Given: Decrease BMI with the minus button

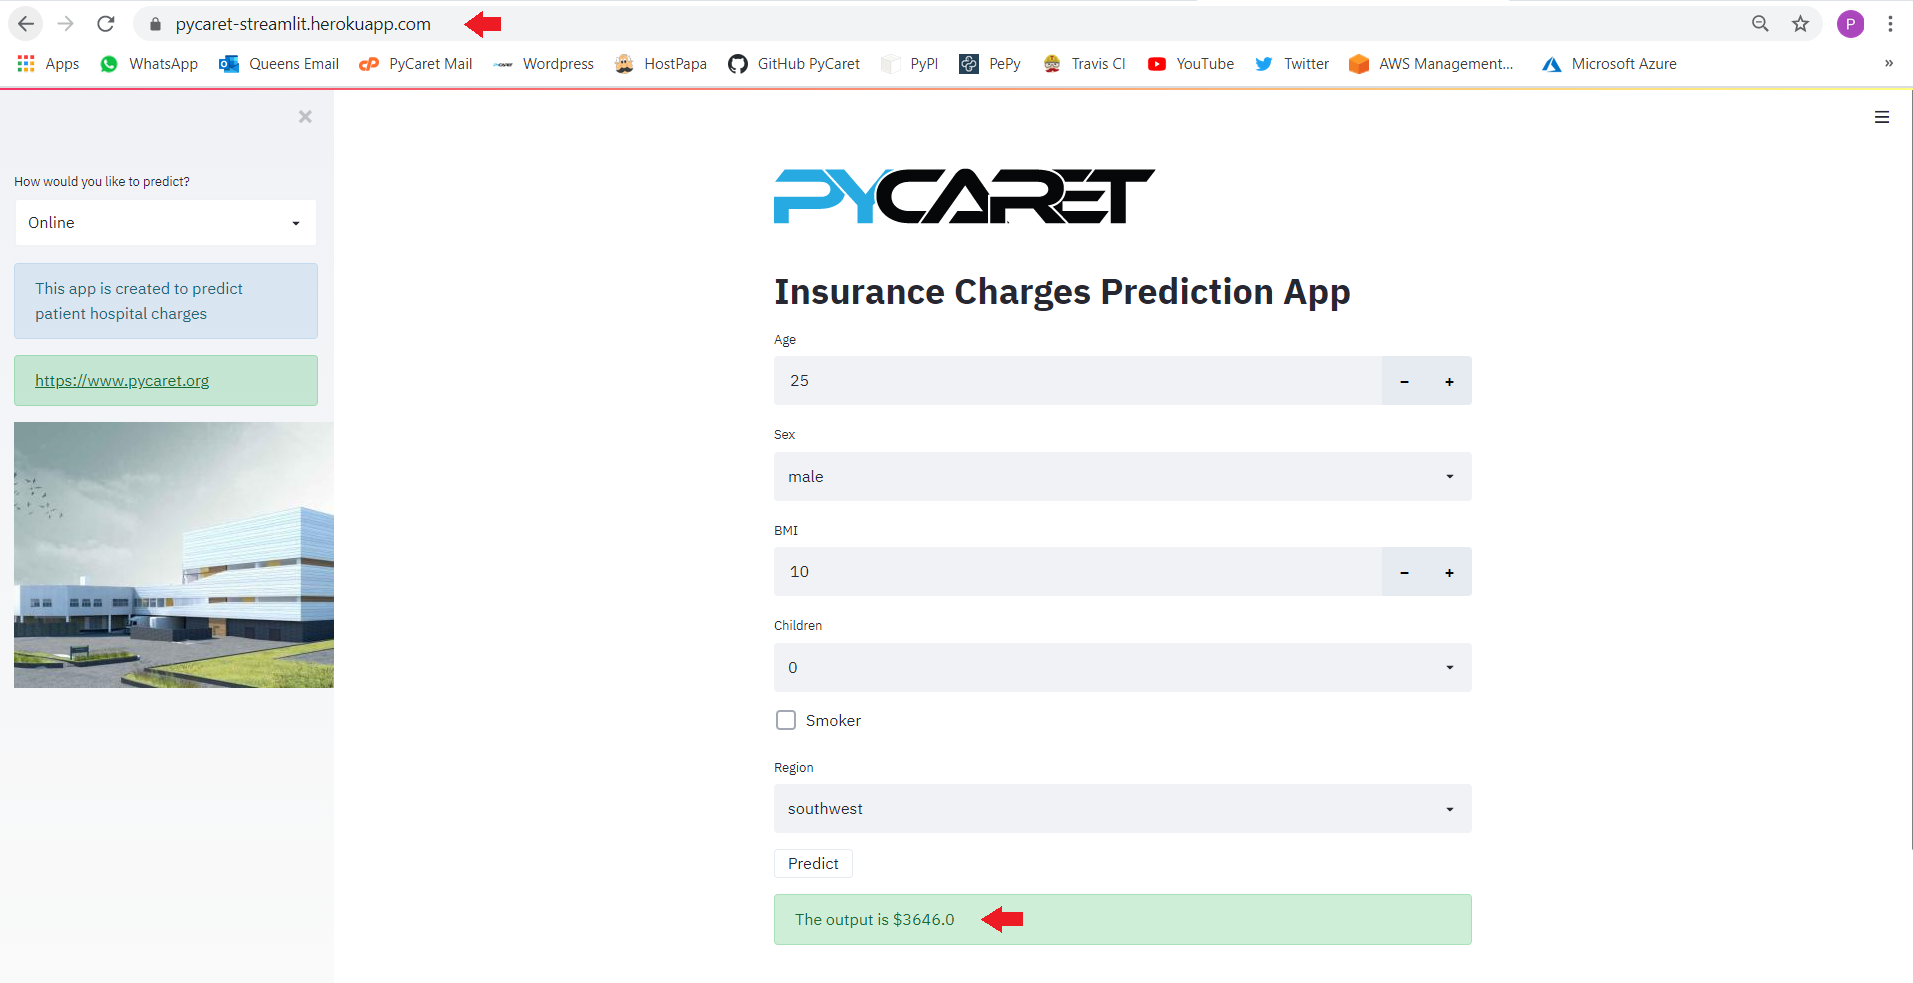Looking at the screenshot, I should click(1404, 572).
